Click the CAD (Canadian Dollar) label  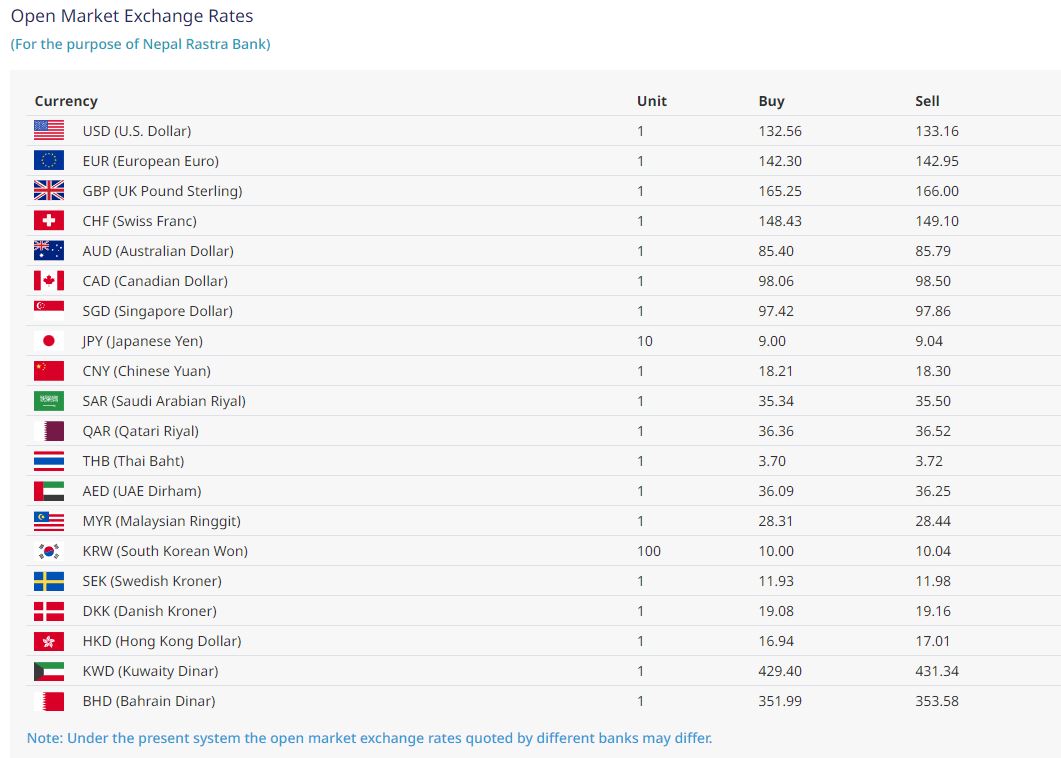pos(155,281)
